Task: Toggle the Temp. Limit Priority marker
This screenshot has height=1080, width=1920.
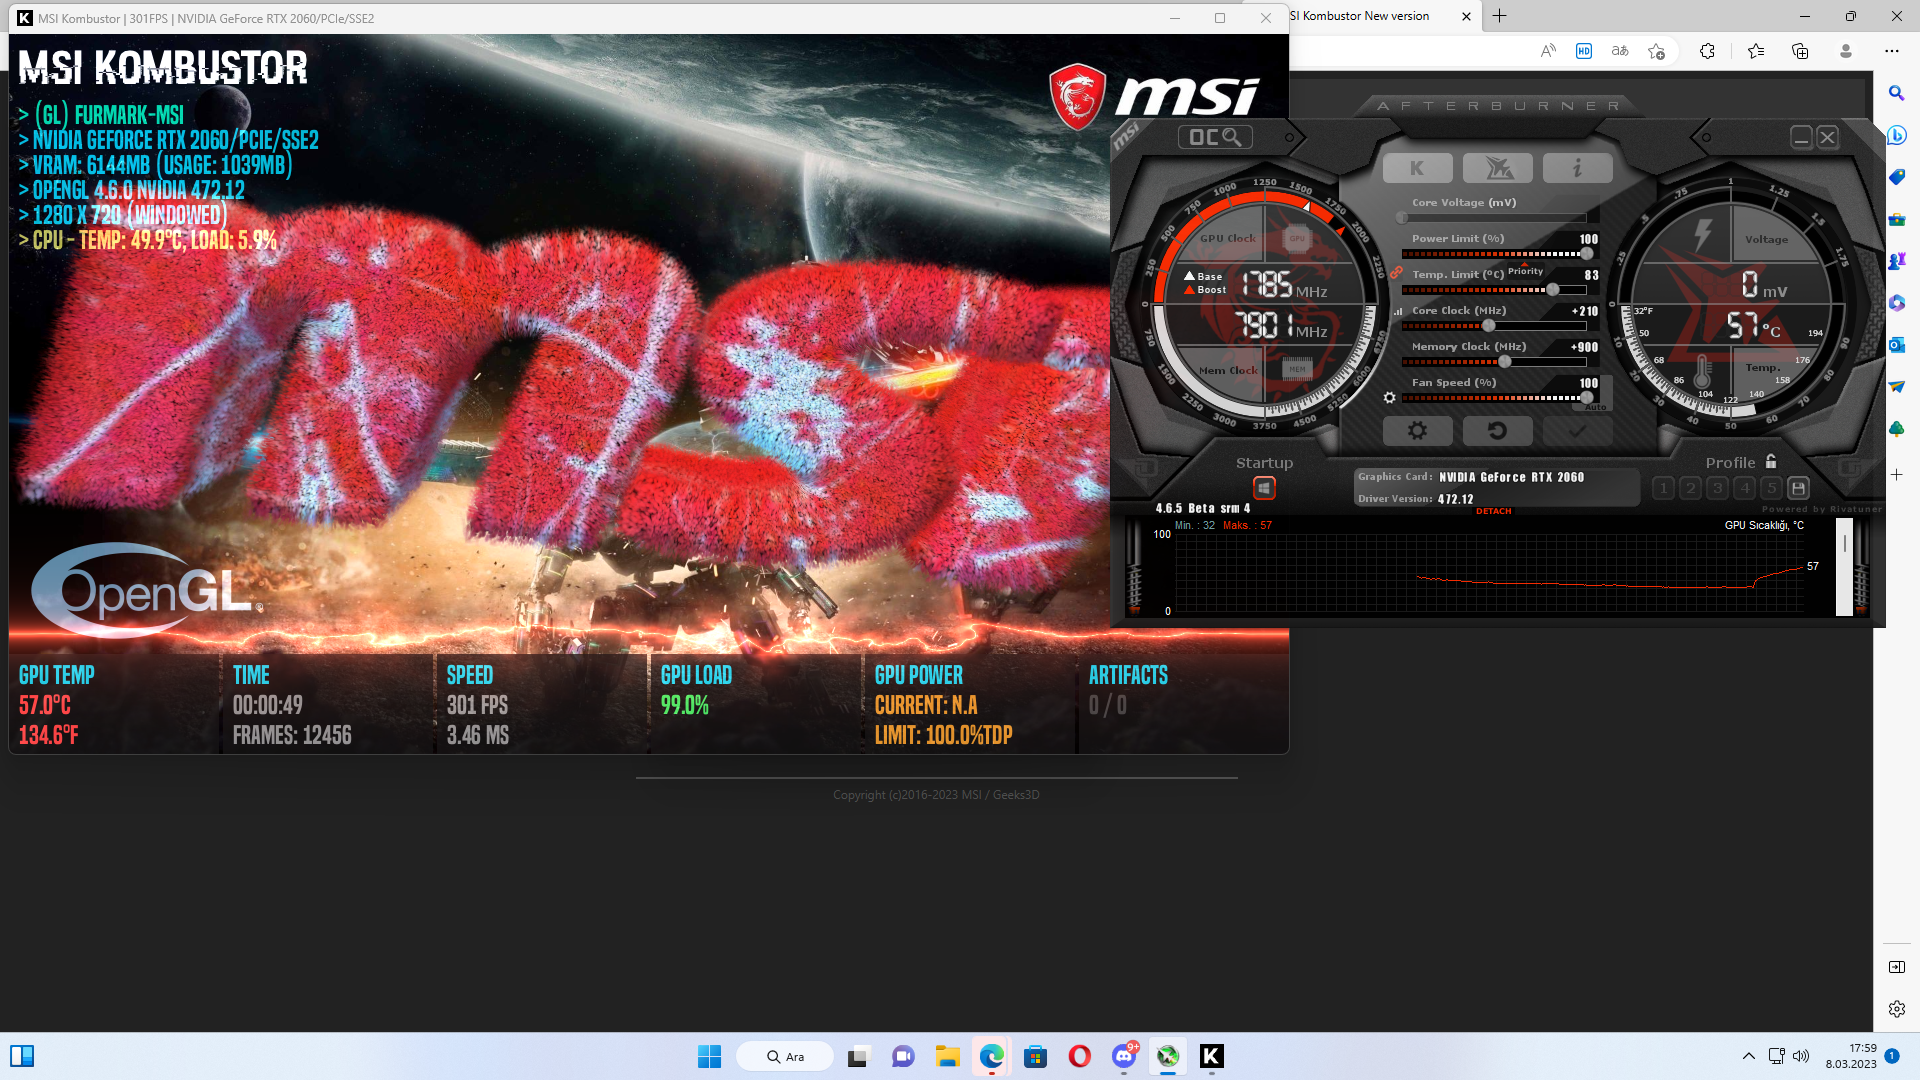Action: point(1525,271)
